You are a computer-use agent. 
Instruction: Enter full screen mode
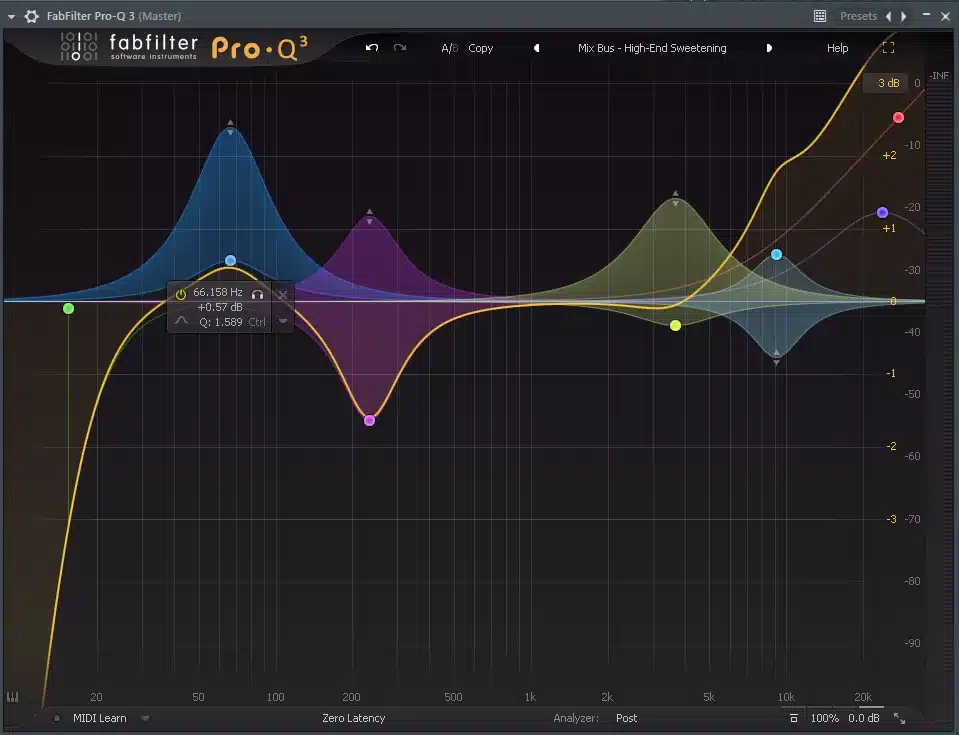tap(888, 48)
